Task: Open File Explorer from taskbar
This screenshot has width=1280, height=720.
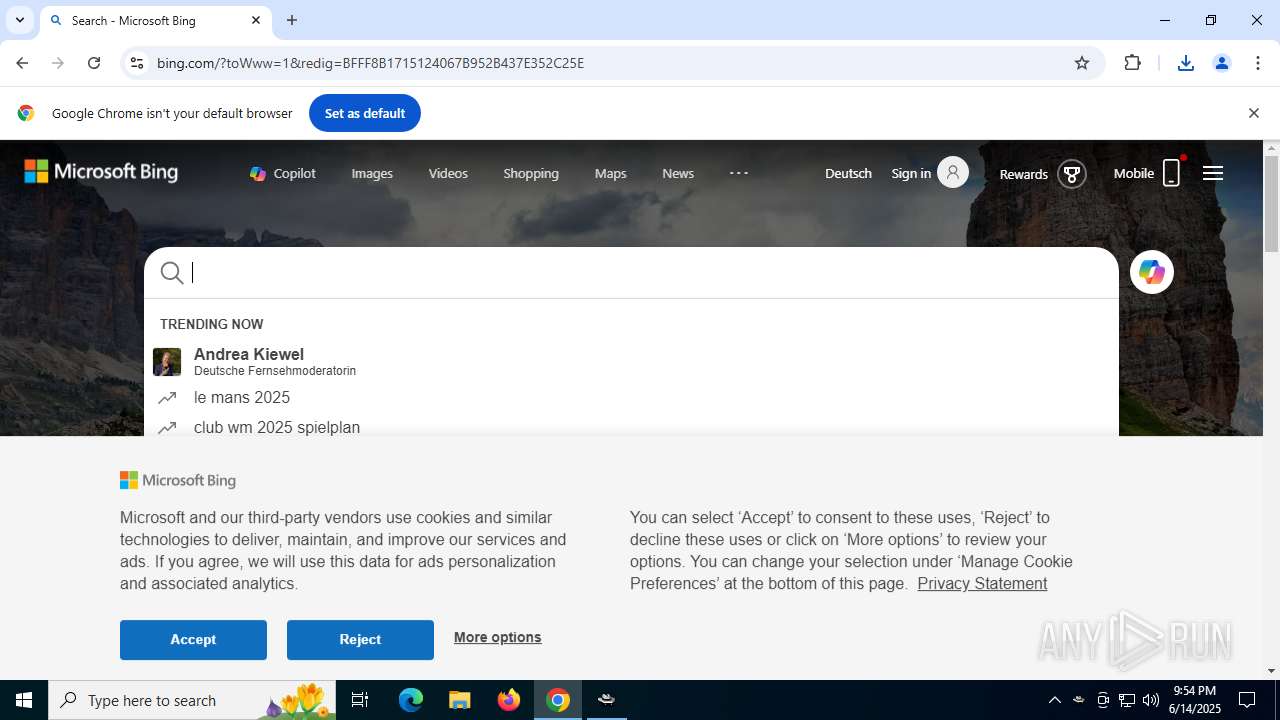Action: 459,700
